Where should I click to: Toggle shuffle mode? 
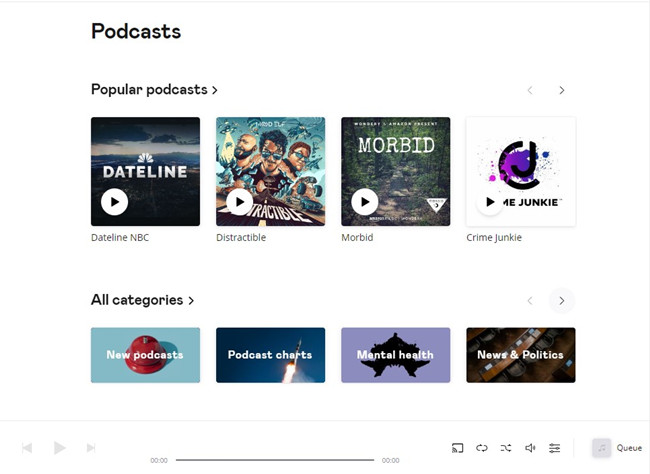506,448
